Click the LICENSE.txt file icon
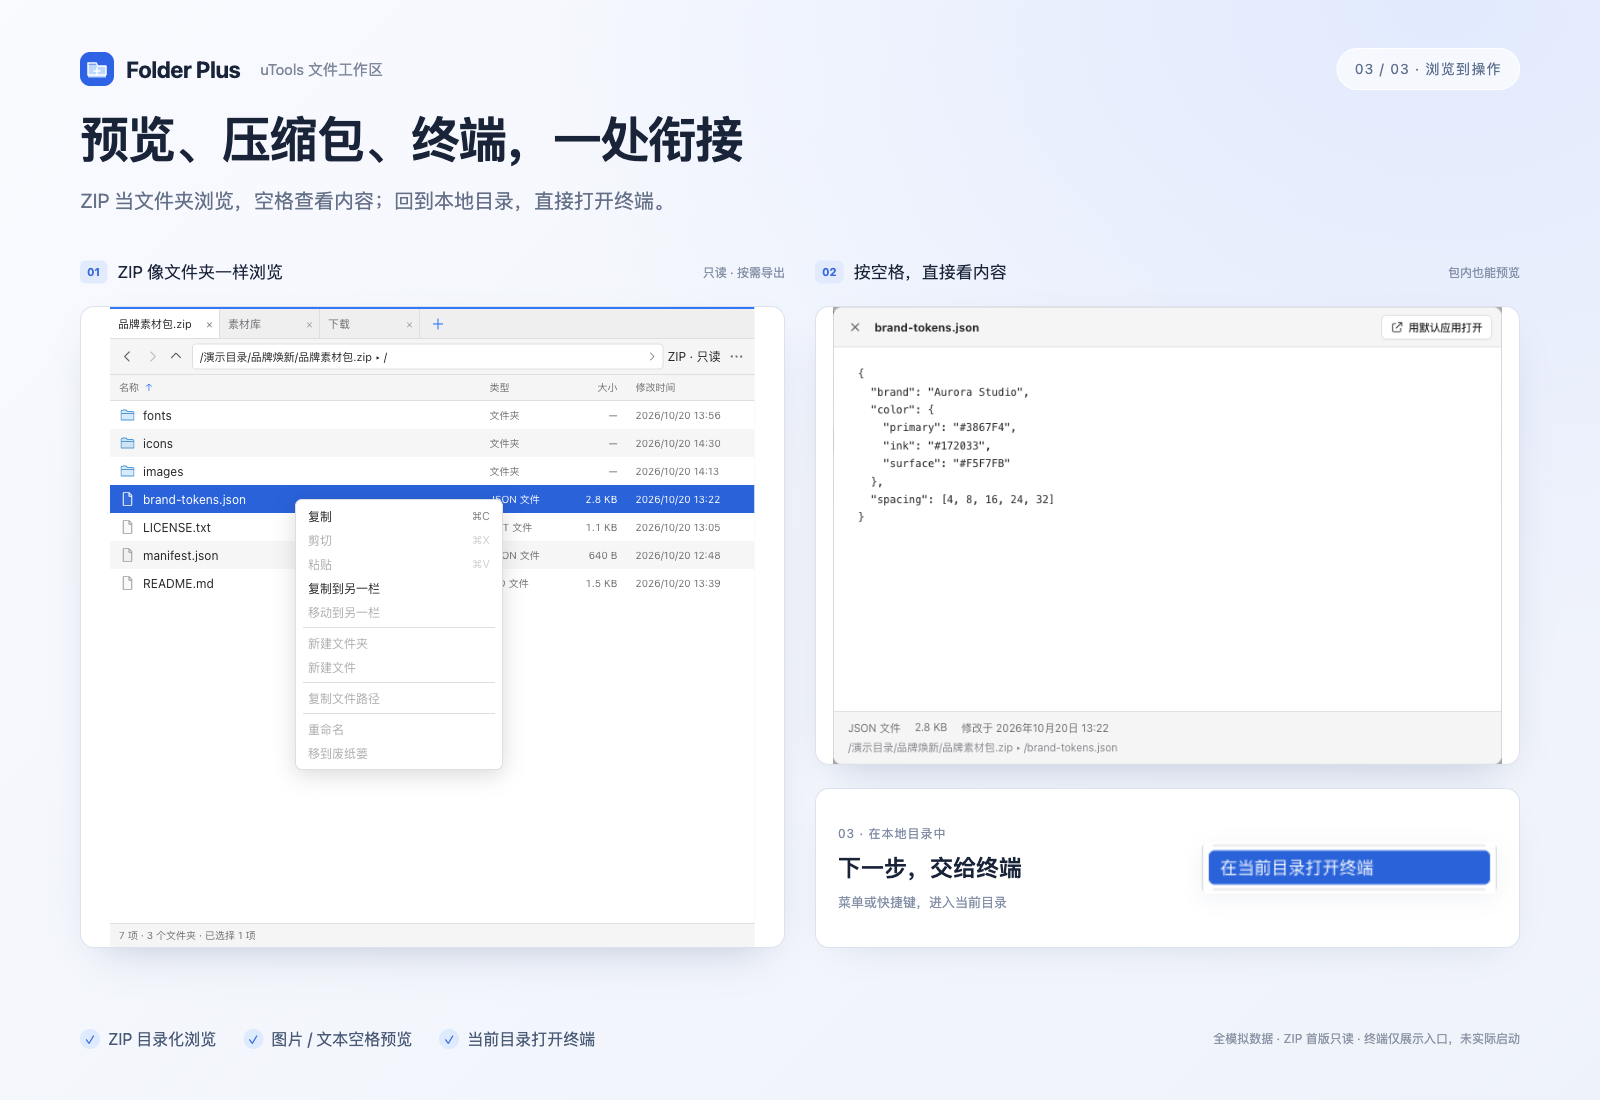 pos(127,527)
